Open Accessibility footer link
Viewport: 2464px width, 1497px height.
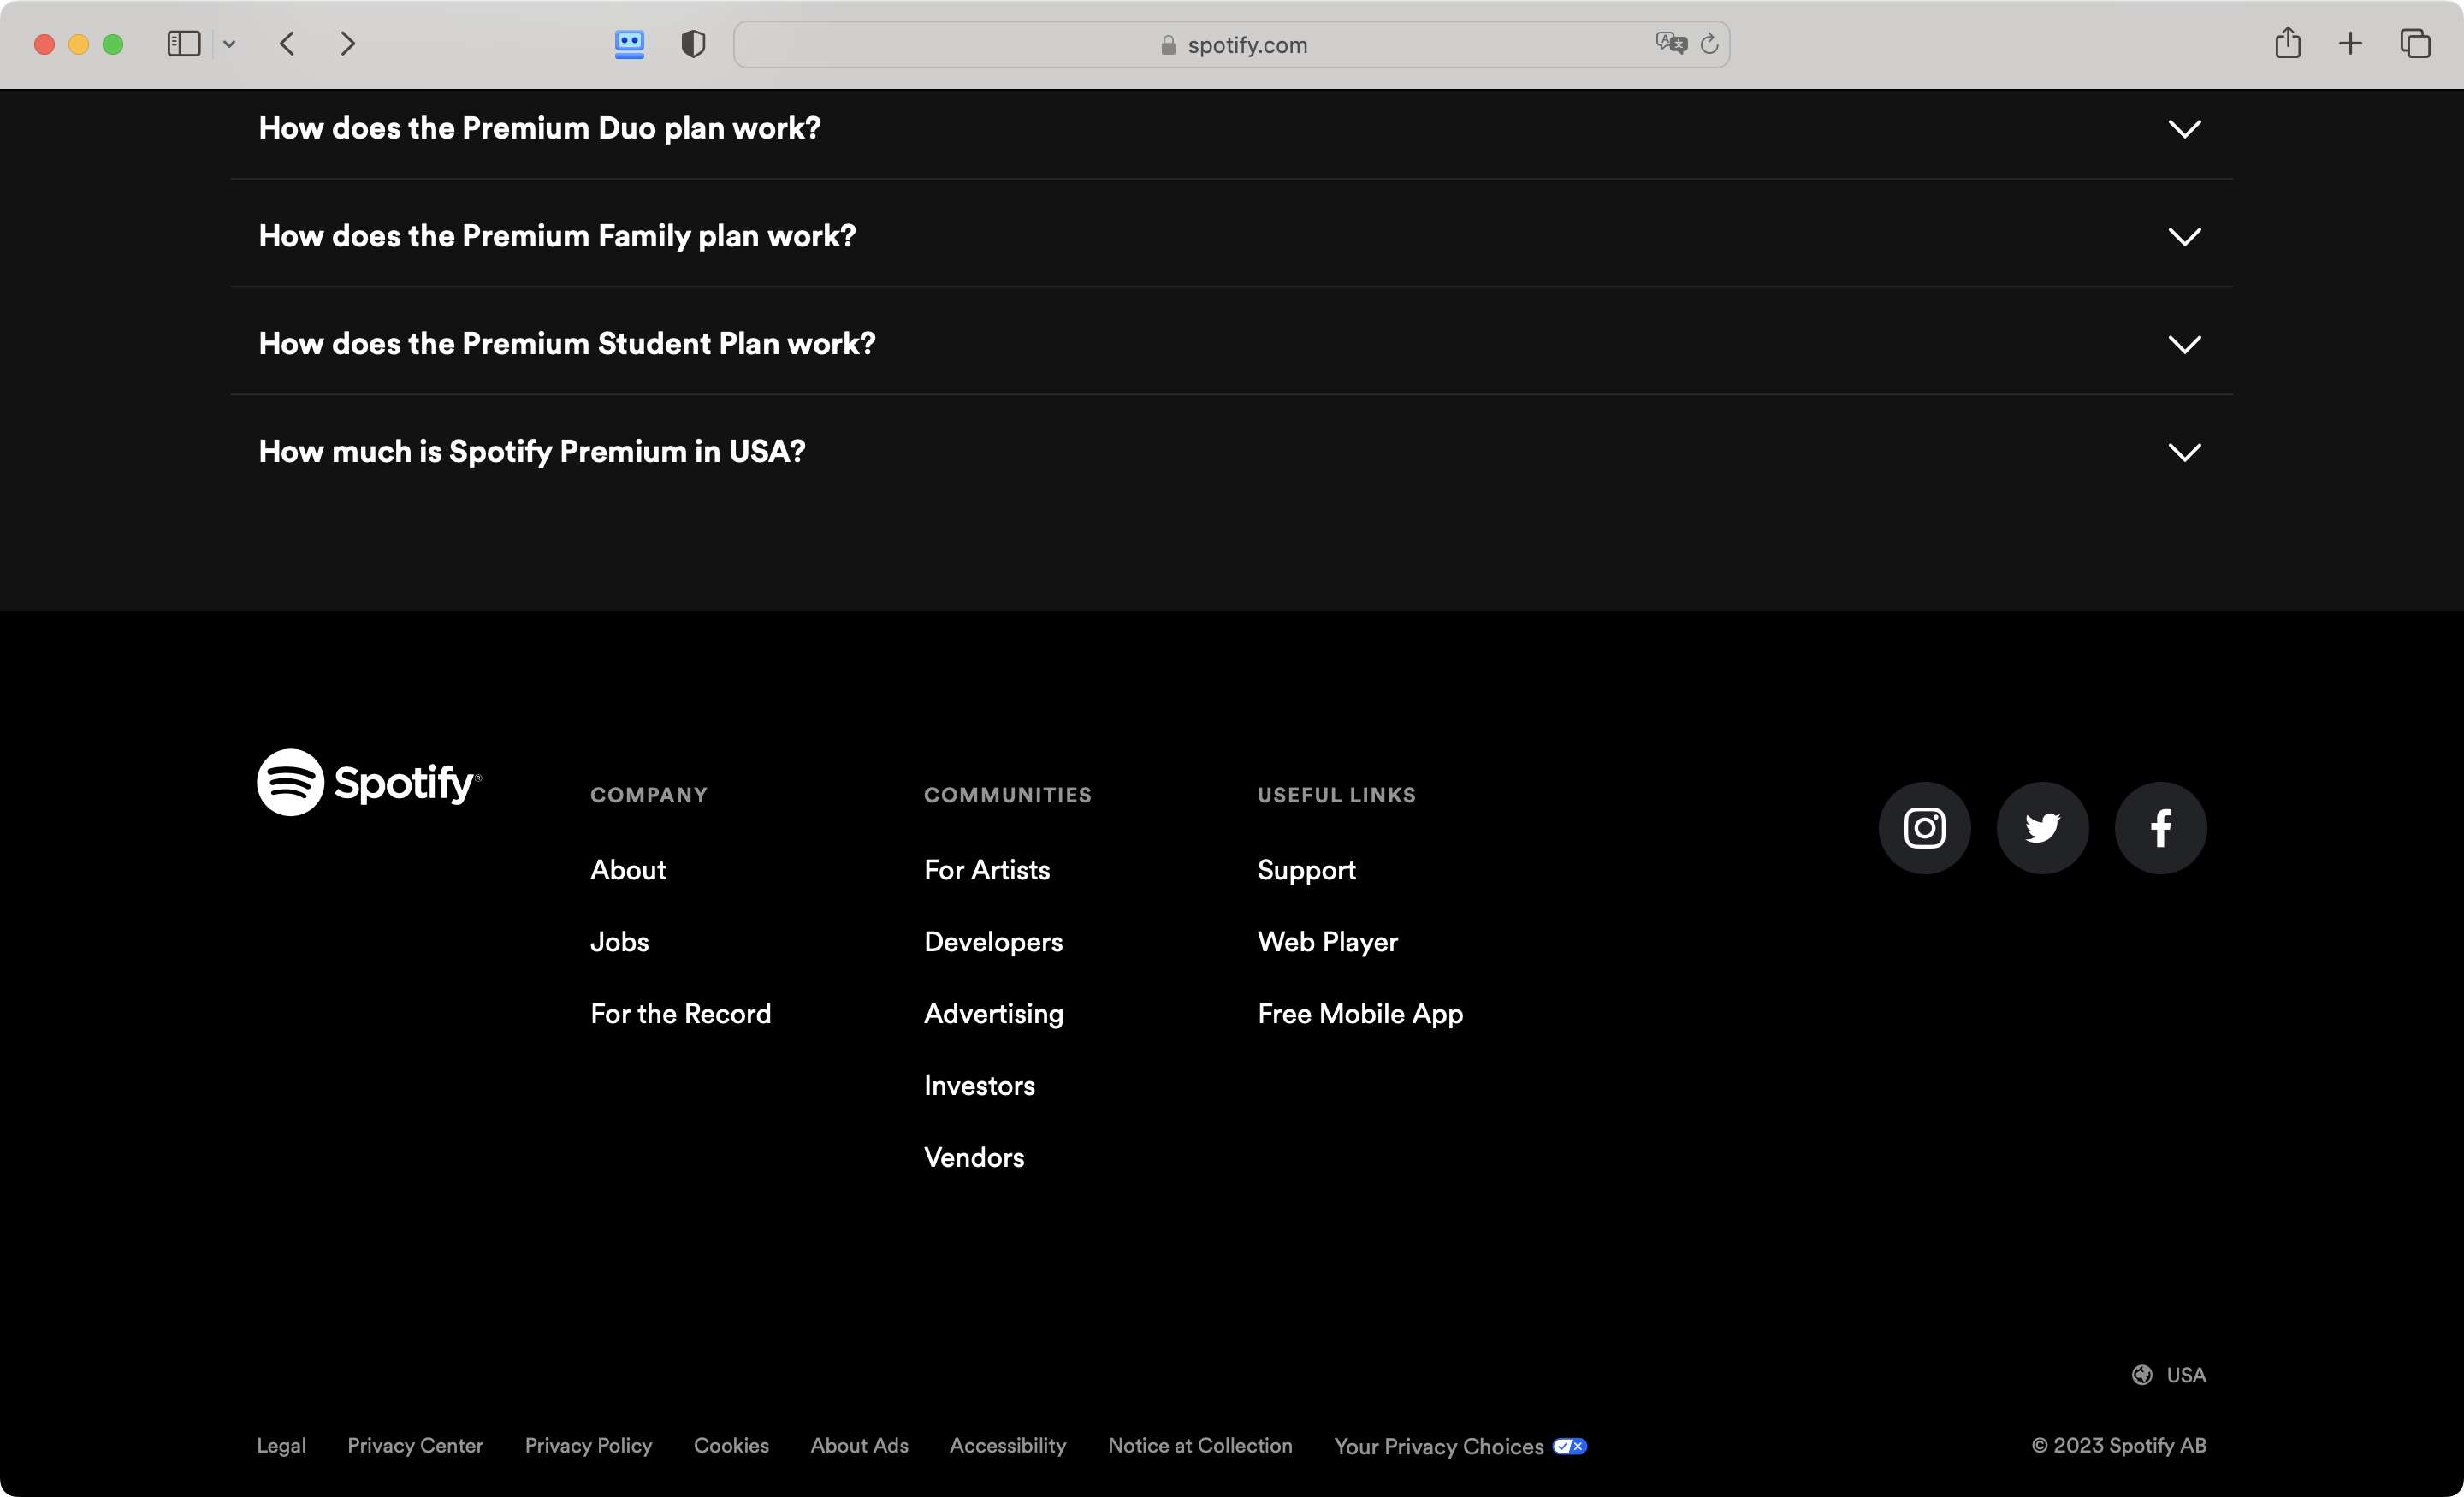coord(1008,1446)
